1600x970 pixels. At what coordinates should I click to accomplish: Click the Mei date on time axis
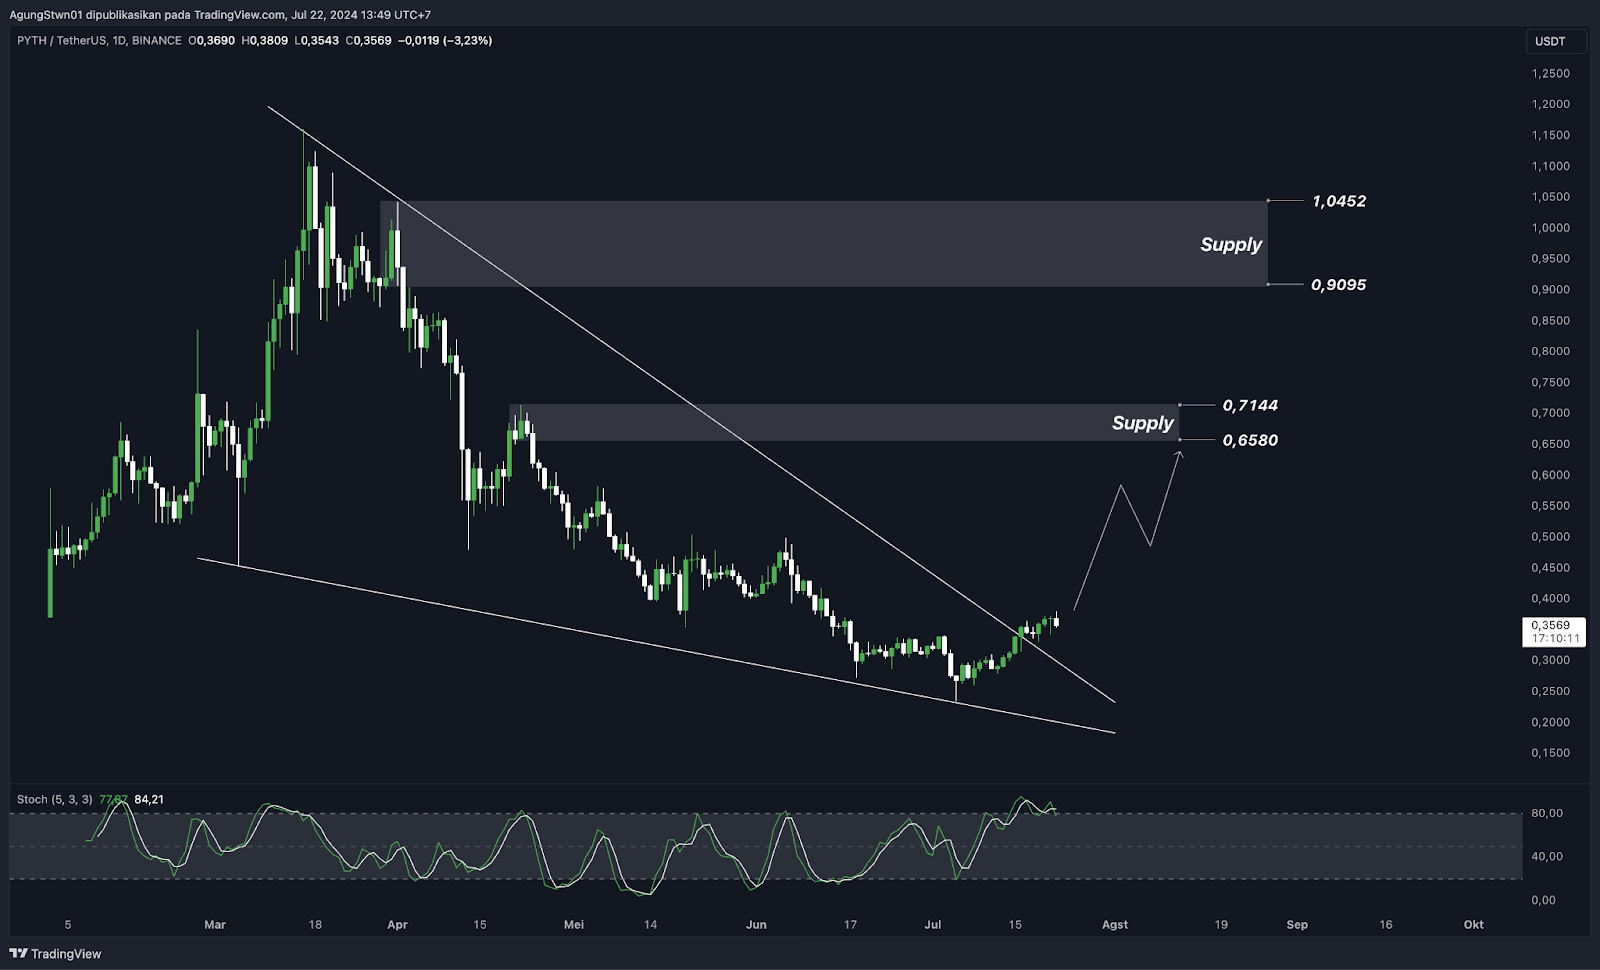point(574,925)
